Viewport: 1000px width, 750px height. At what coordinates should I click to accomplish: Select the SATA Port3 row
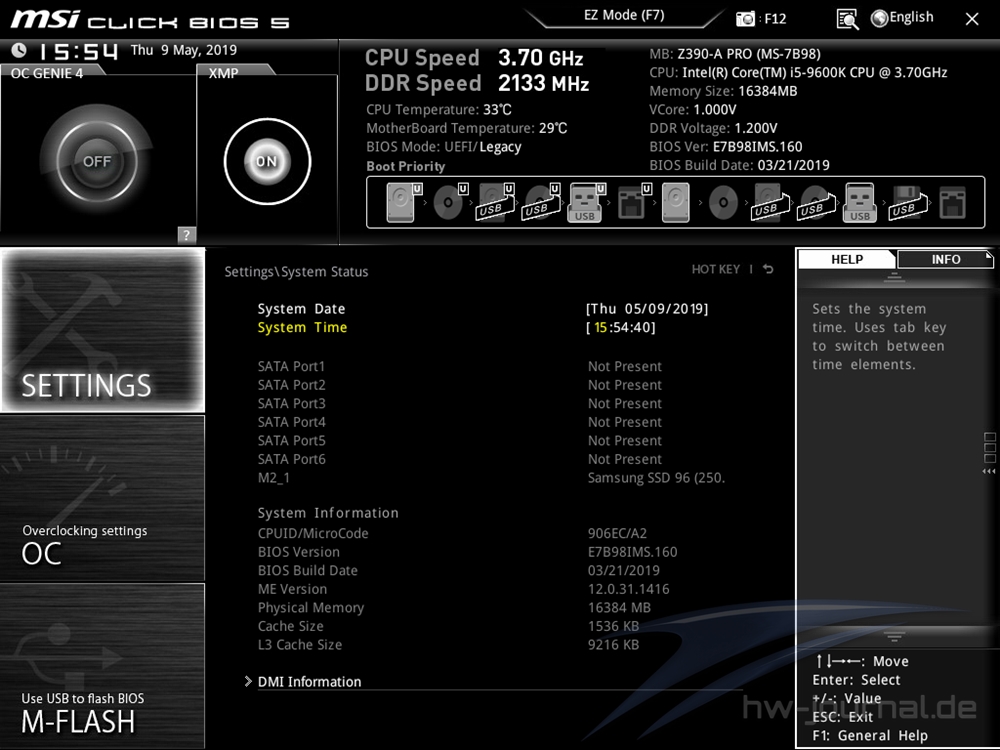coord(459,403)
